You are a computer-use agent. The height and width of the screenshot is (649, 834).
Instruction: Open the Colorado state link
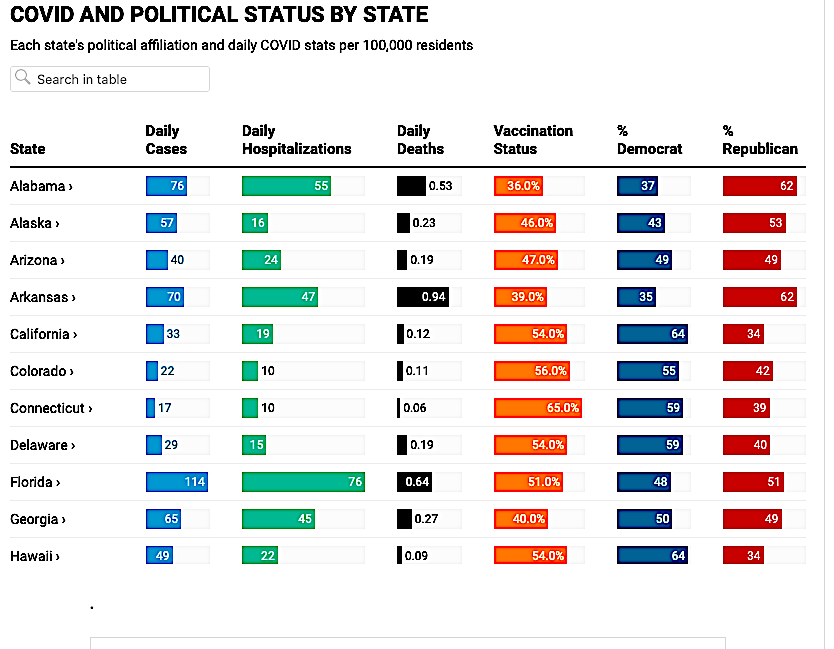41,371
